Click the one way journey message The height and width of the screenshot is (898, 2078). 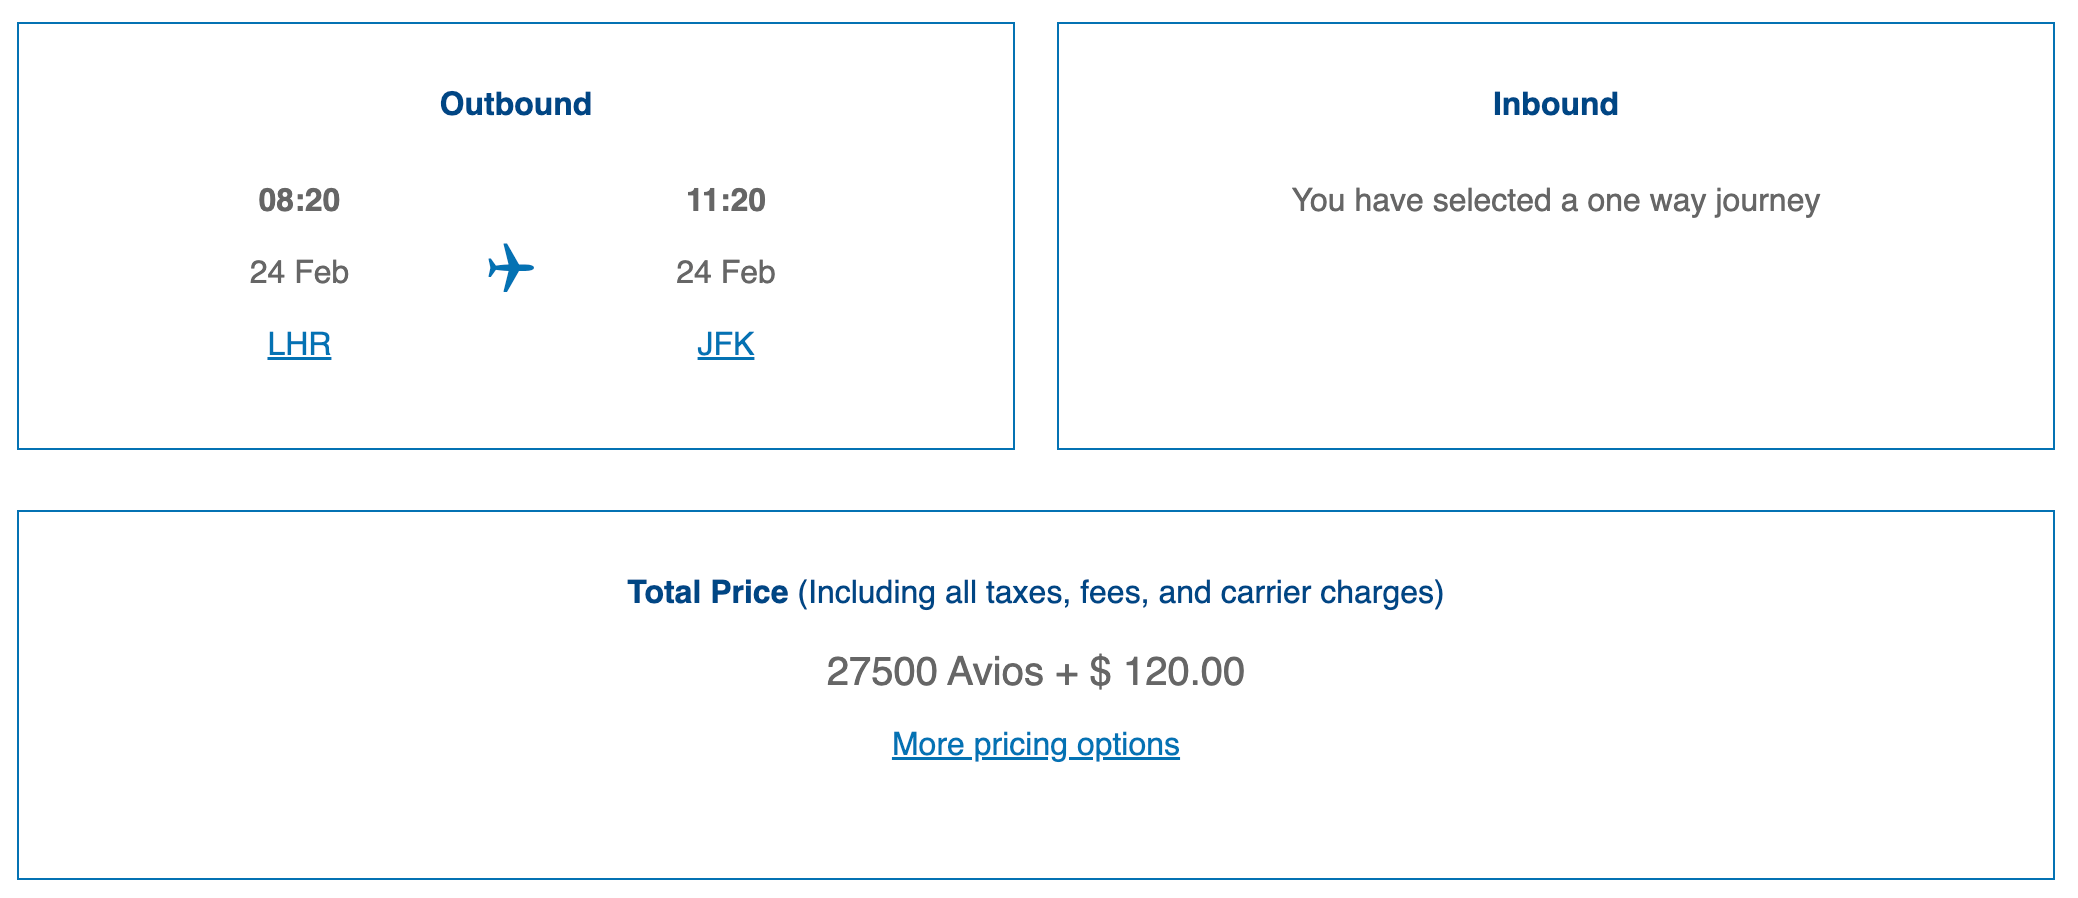pos(1556,200)
